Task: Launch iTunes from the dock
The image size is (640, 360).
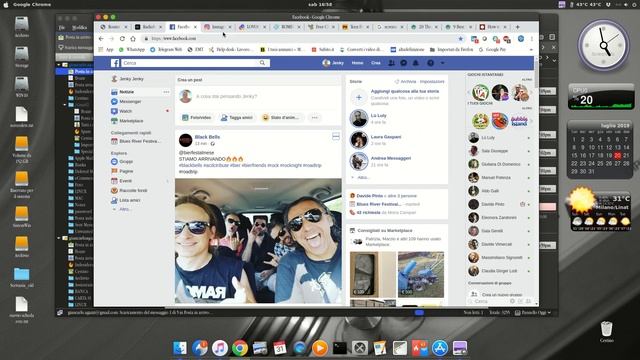Action: 220,348
